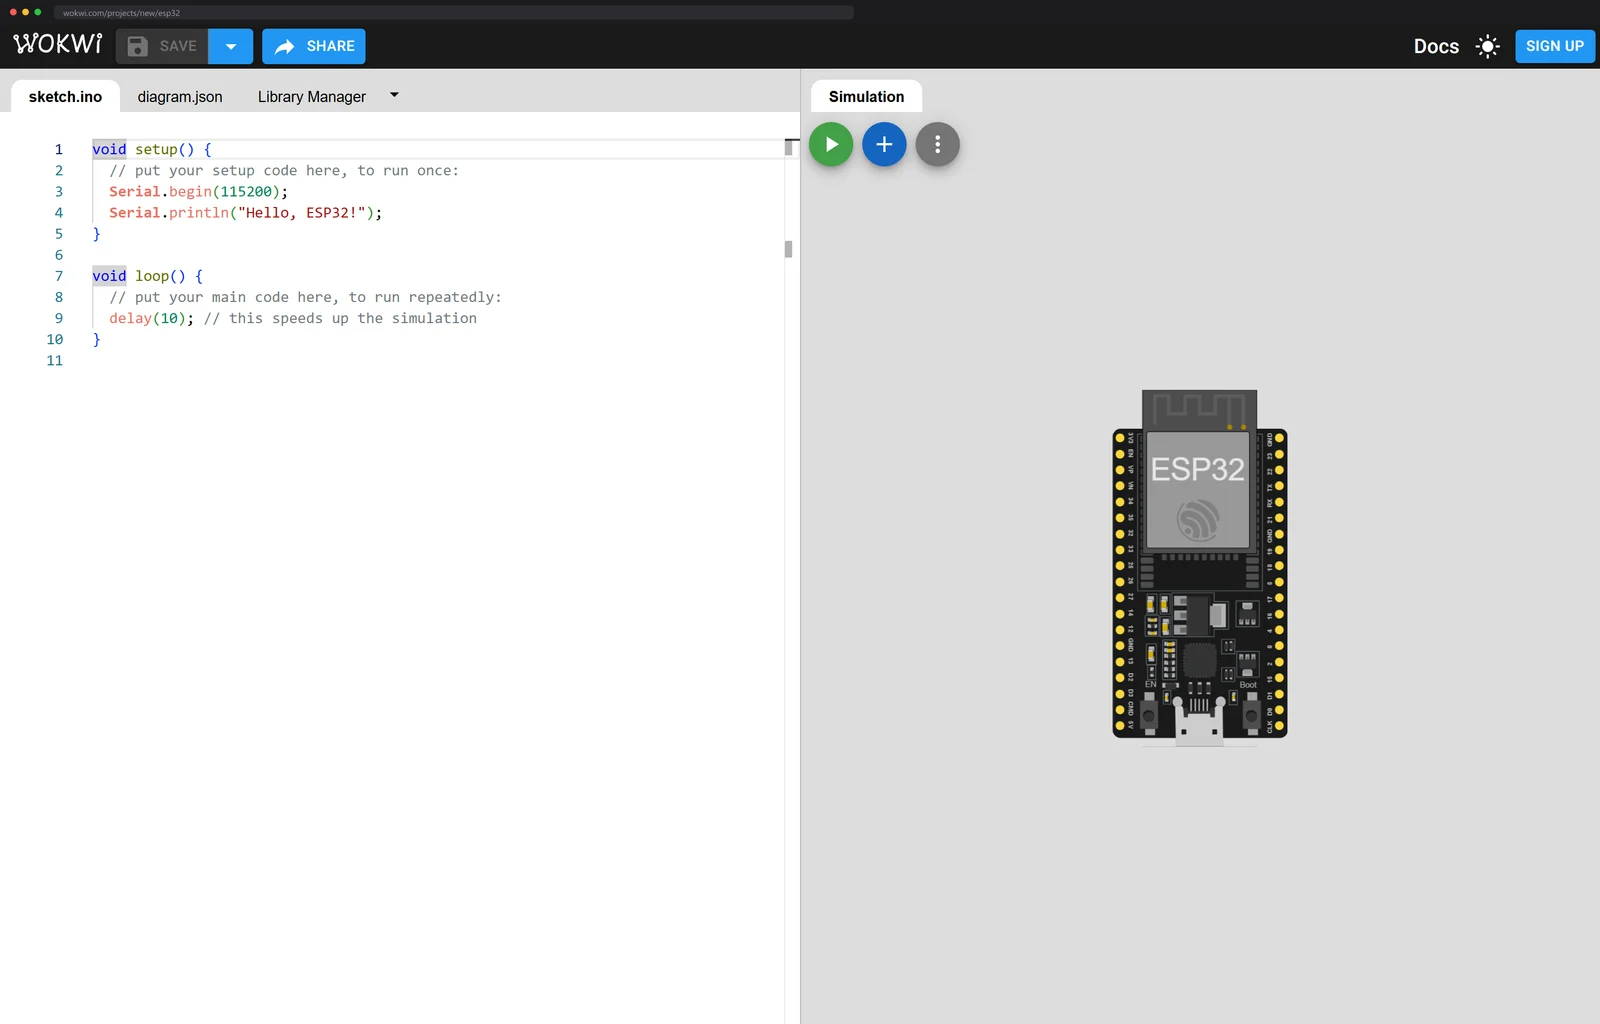Switch to the sketch.ino tab
The width and height of the screenshot is (1600, 1024).
click(x=65, y=97)
